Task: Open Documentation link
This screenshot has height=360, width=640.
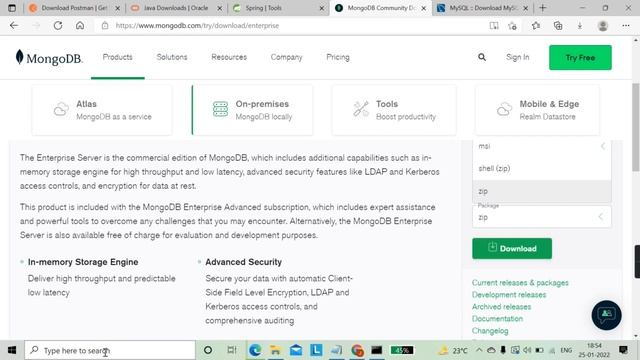Action: point(497,318)
